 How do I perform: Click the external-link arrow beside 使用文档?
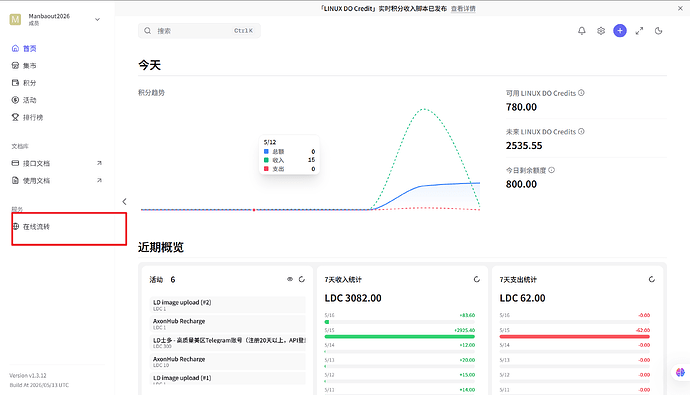click(99, 180)
